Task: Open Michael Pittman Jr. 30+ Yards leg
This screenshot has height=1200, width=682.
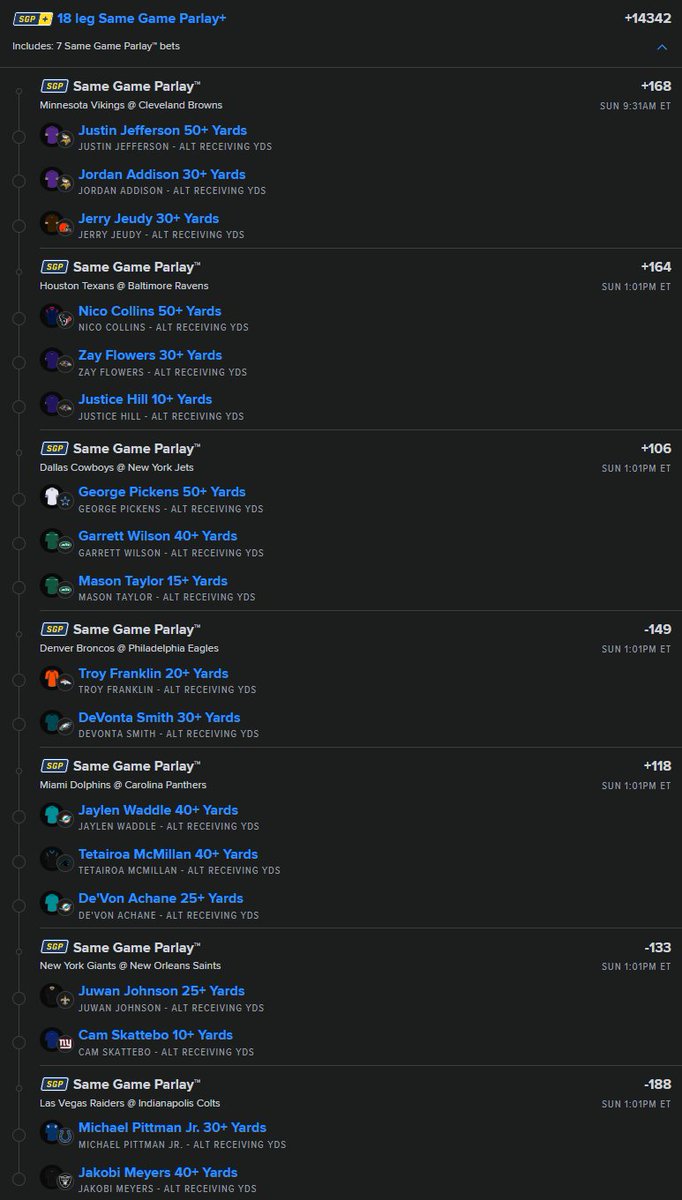Action: 172,1127
